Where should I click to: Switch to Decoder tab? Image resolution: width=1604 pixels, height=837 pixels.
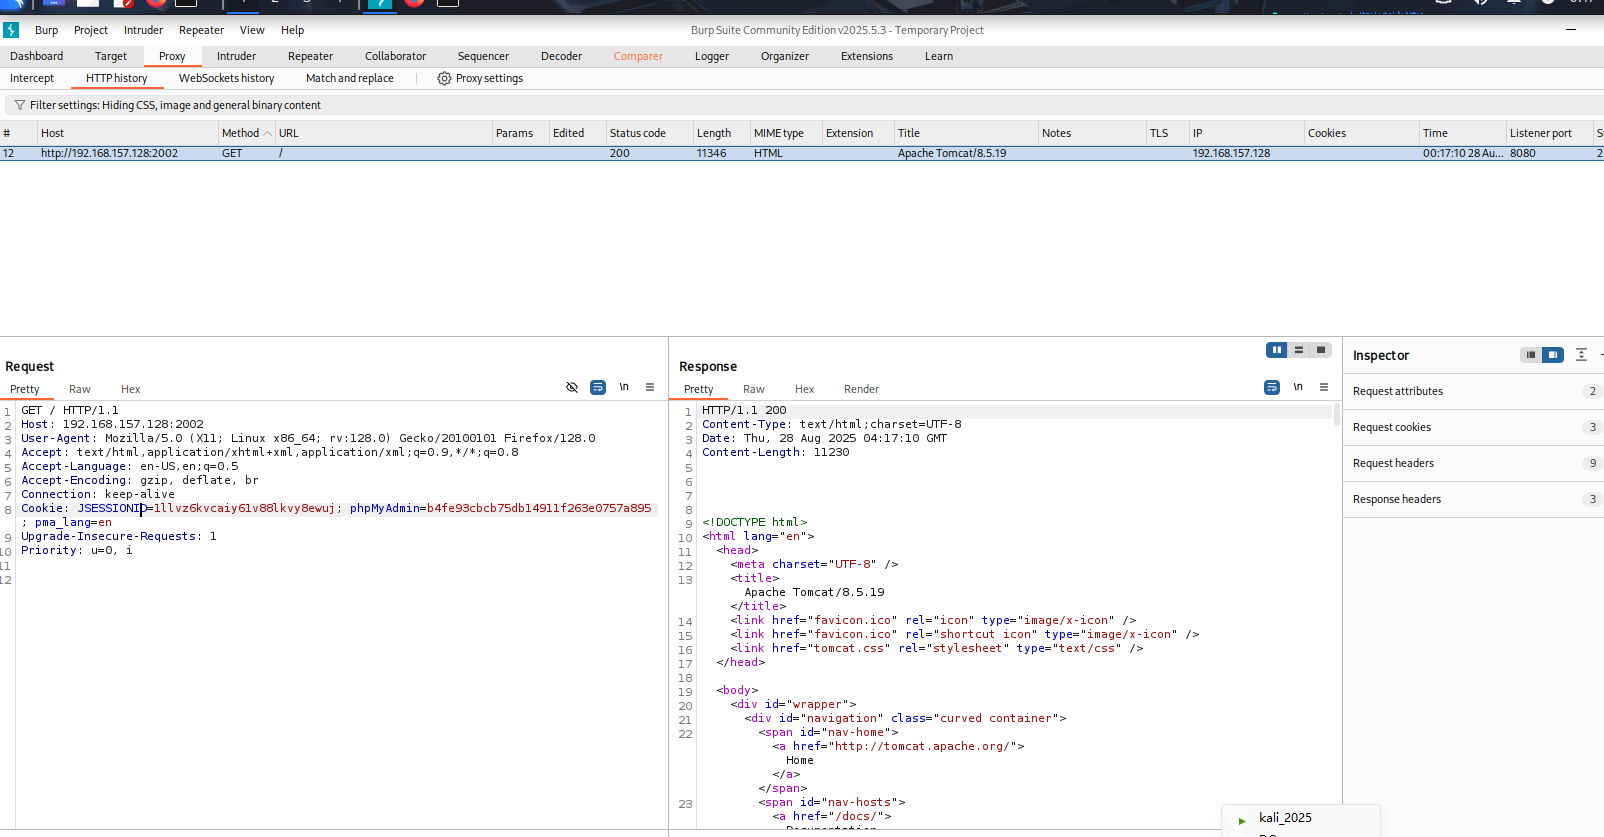pyautogui.click(x=561, y=56)
